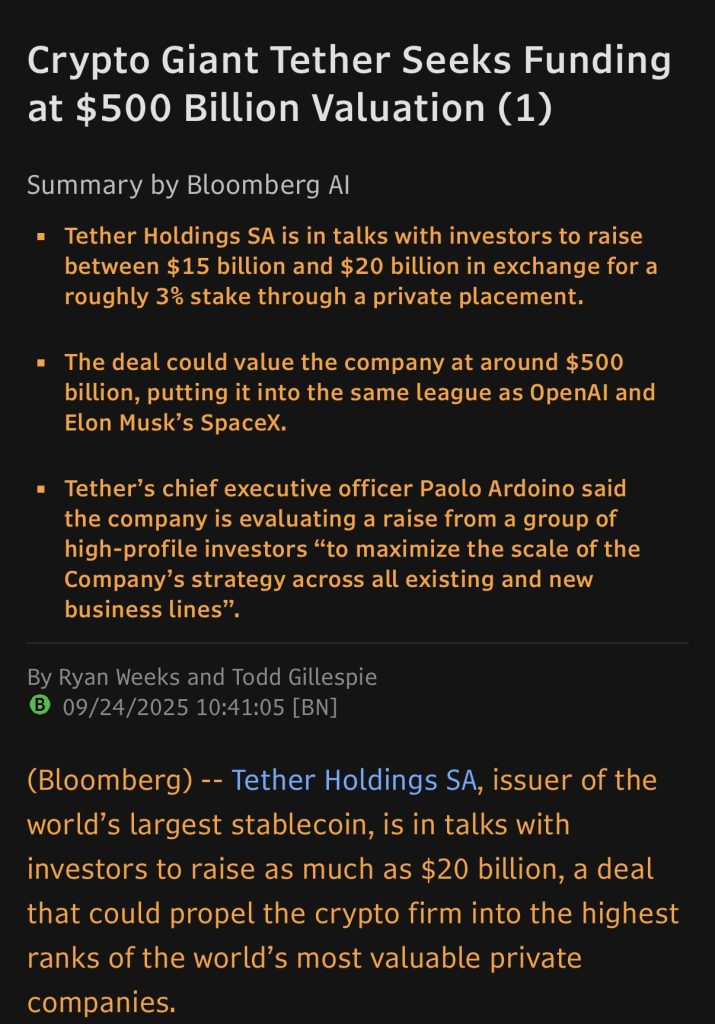Click Elon Musk's SpaceX text
The height and width of the screenshot is (1024, 715).
[175, 423]
